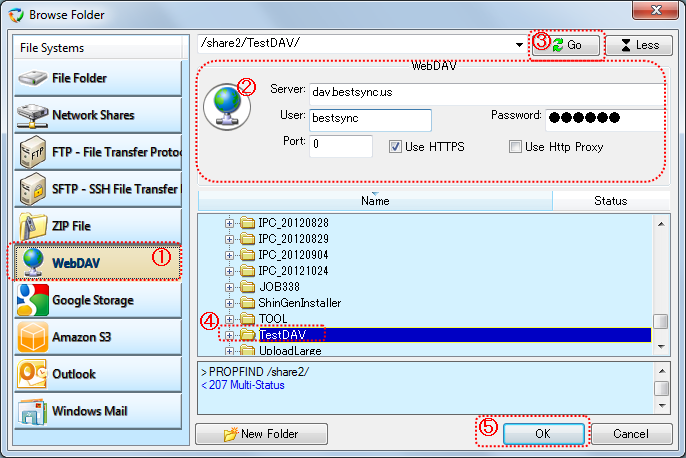This screenshot has height=458, width=686.
Task: Expand the IPC_20120828 tree node
Action: 229,223
